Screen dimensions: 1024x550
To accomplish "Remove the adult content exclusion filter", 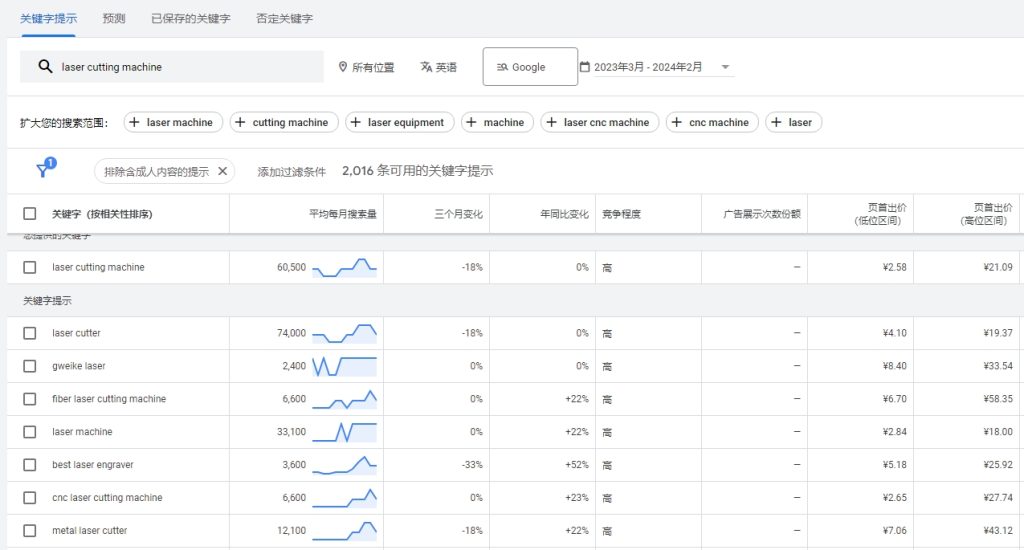I will coord(223,171).
